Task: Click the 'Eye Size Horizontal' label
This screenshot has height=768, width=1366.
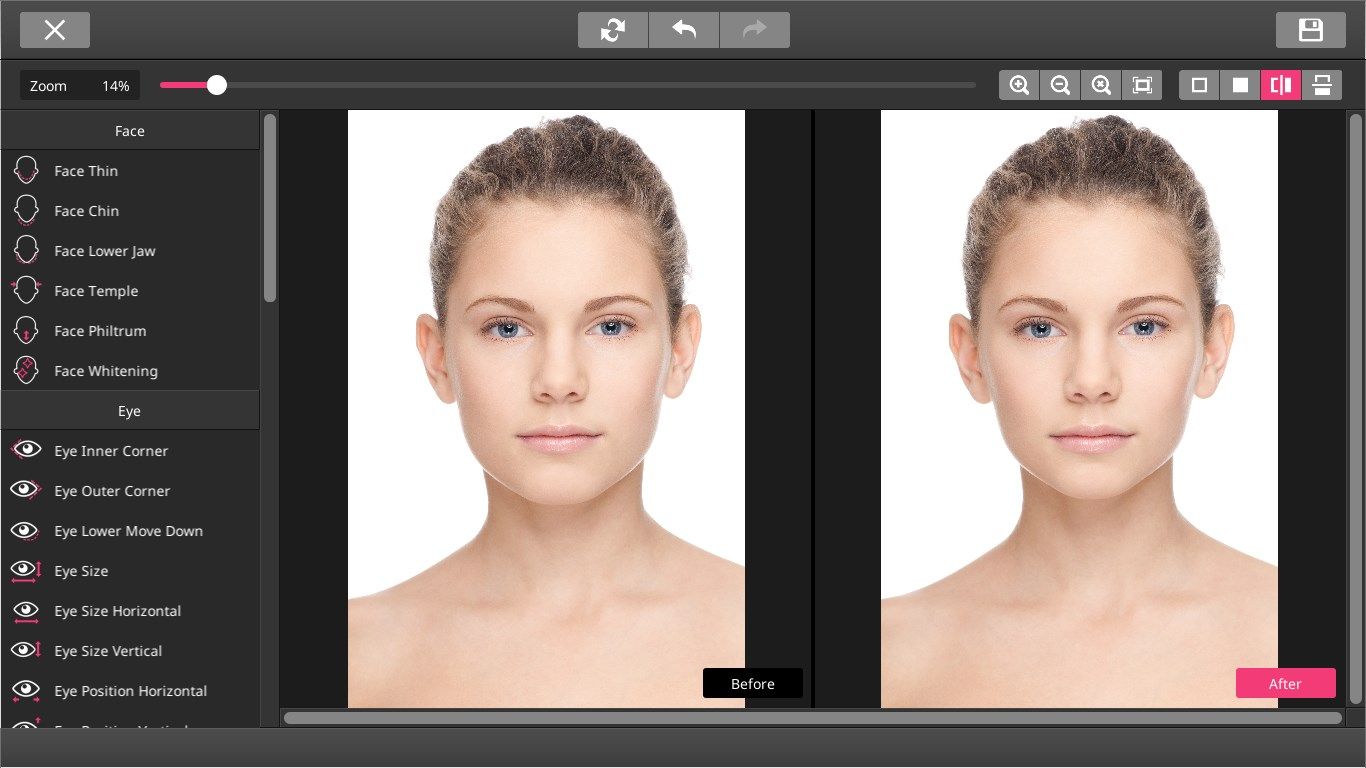Action: click(x=118, y=611)
